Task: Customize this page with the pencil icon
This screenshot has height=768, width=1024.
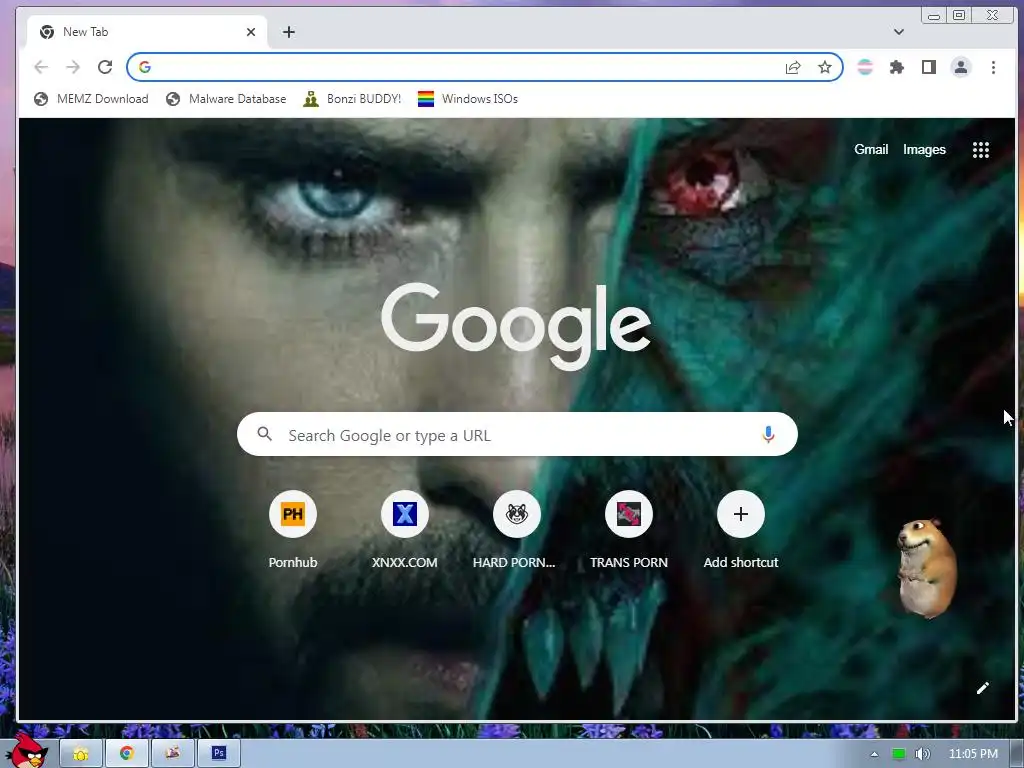Action: click(x=982, y=688)
